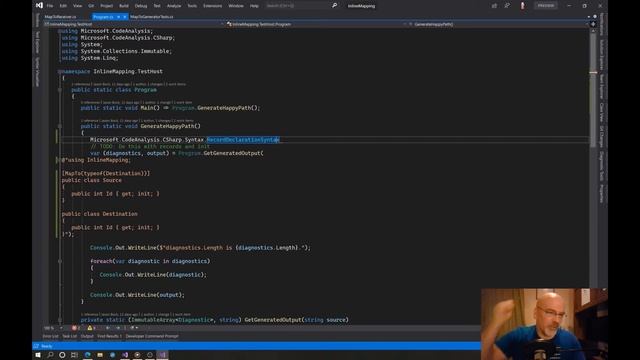Click "public class Destination" text
Image resolution: width=640 pixels, height=360 pixels.
(100, 214)
